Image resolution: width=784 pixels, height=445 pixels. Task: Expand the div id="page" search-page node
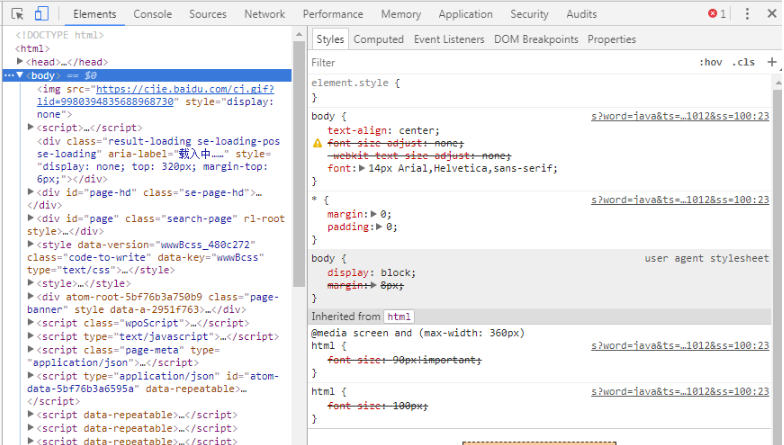[x=30, y=218]
